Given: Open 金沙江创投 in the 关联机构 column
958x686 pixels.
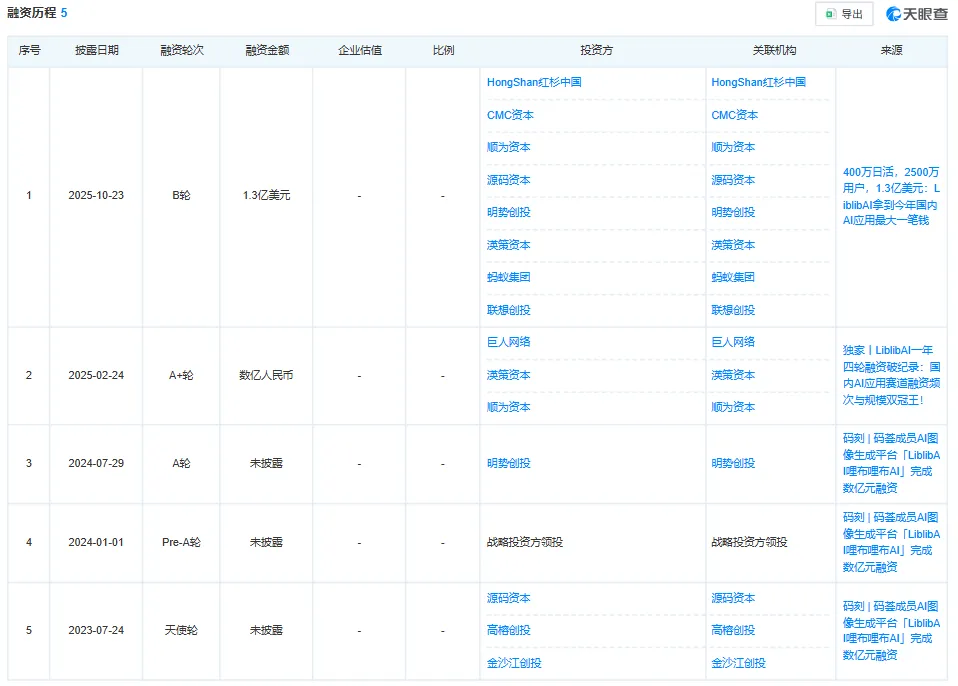Looking at the screenshot, I should pos(738,663).
